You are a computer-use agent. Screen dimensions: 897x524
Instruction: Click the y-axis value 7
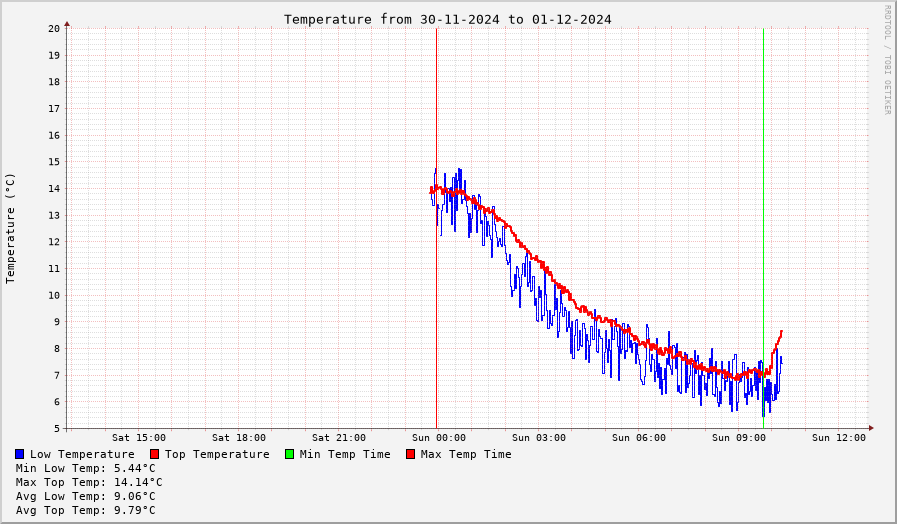pyautogui.click(x=57, y=376)
